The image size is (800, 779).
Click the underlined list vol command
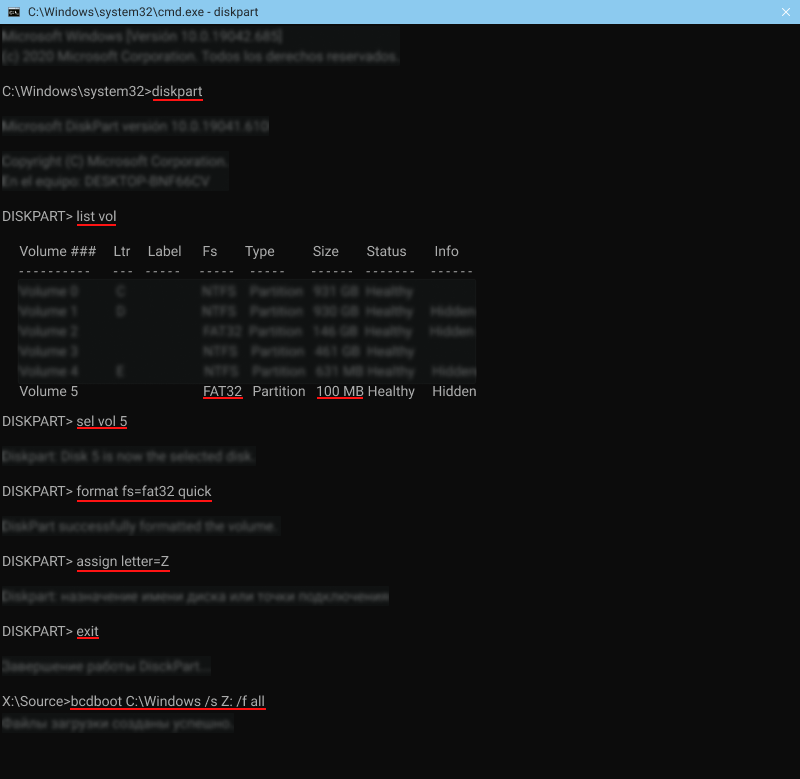point(98,216)
